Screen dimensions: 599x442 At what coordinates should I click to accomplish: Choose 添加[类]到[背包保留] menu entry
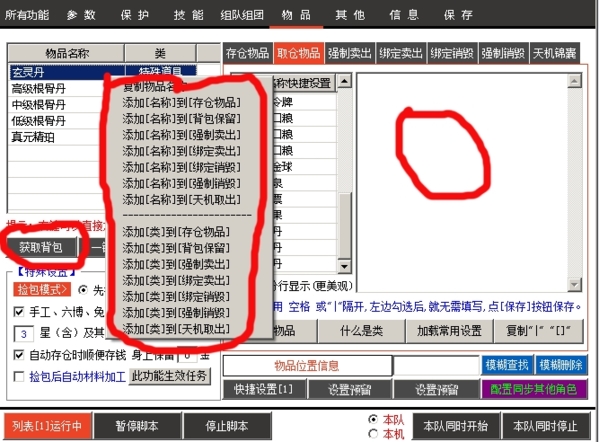click(x=176, y=248)
